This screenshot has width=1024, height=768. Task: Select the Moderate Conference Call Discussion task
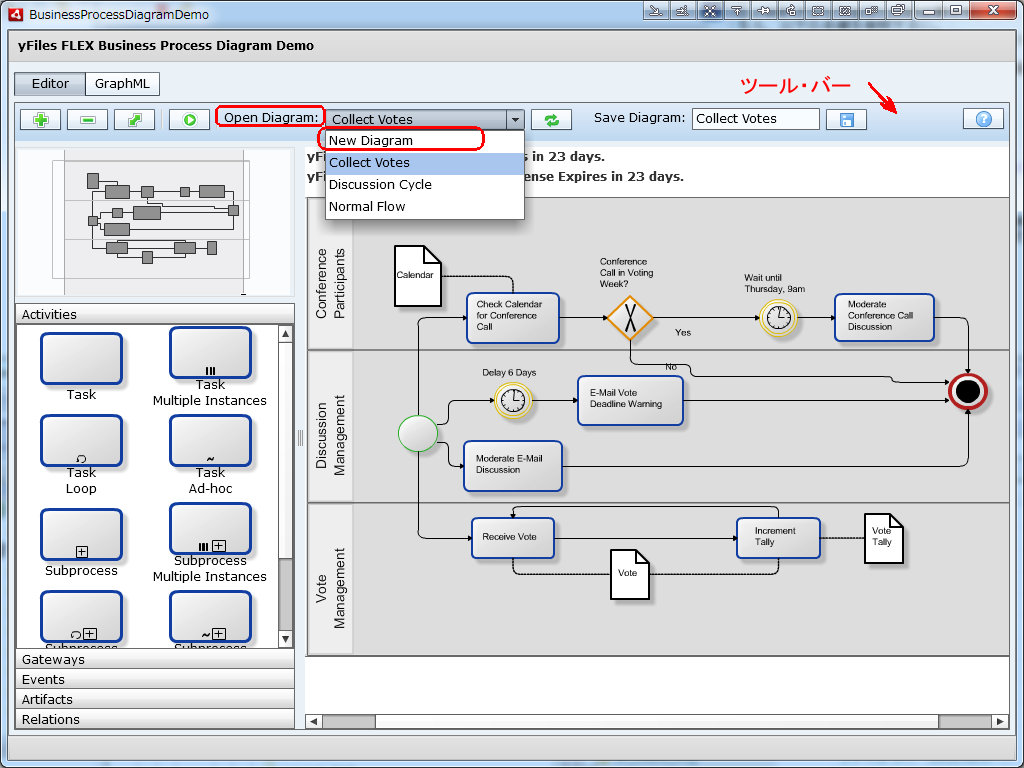(x=884, y=318)
